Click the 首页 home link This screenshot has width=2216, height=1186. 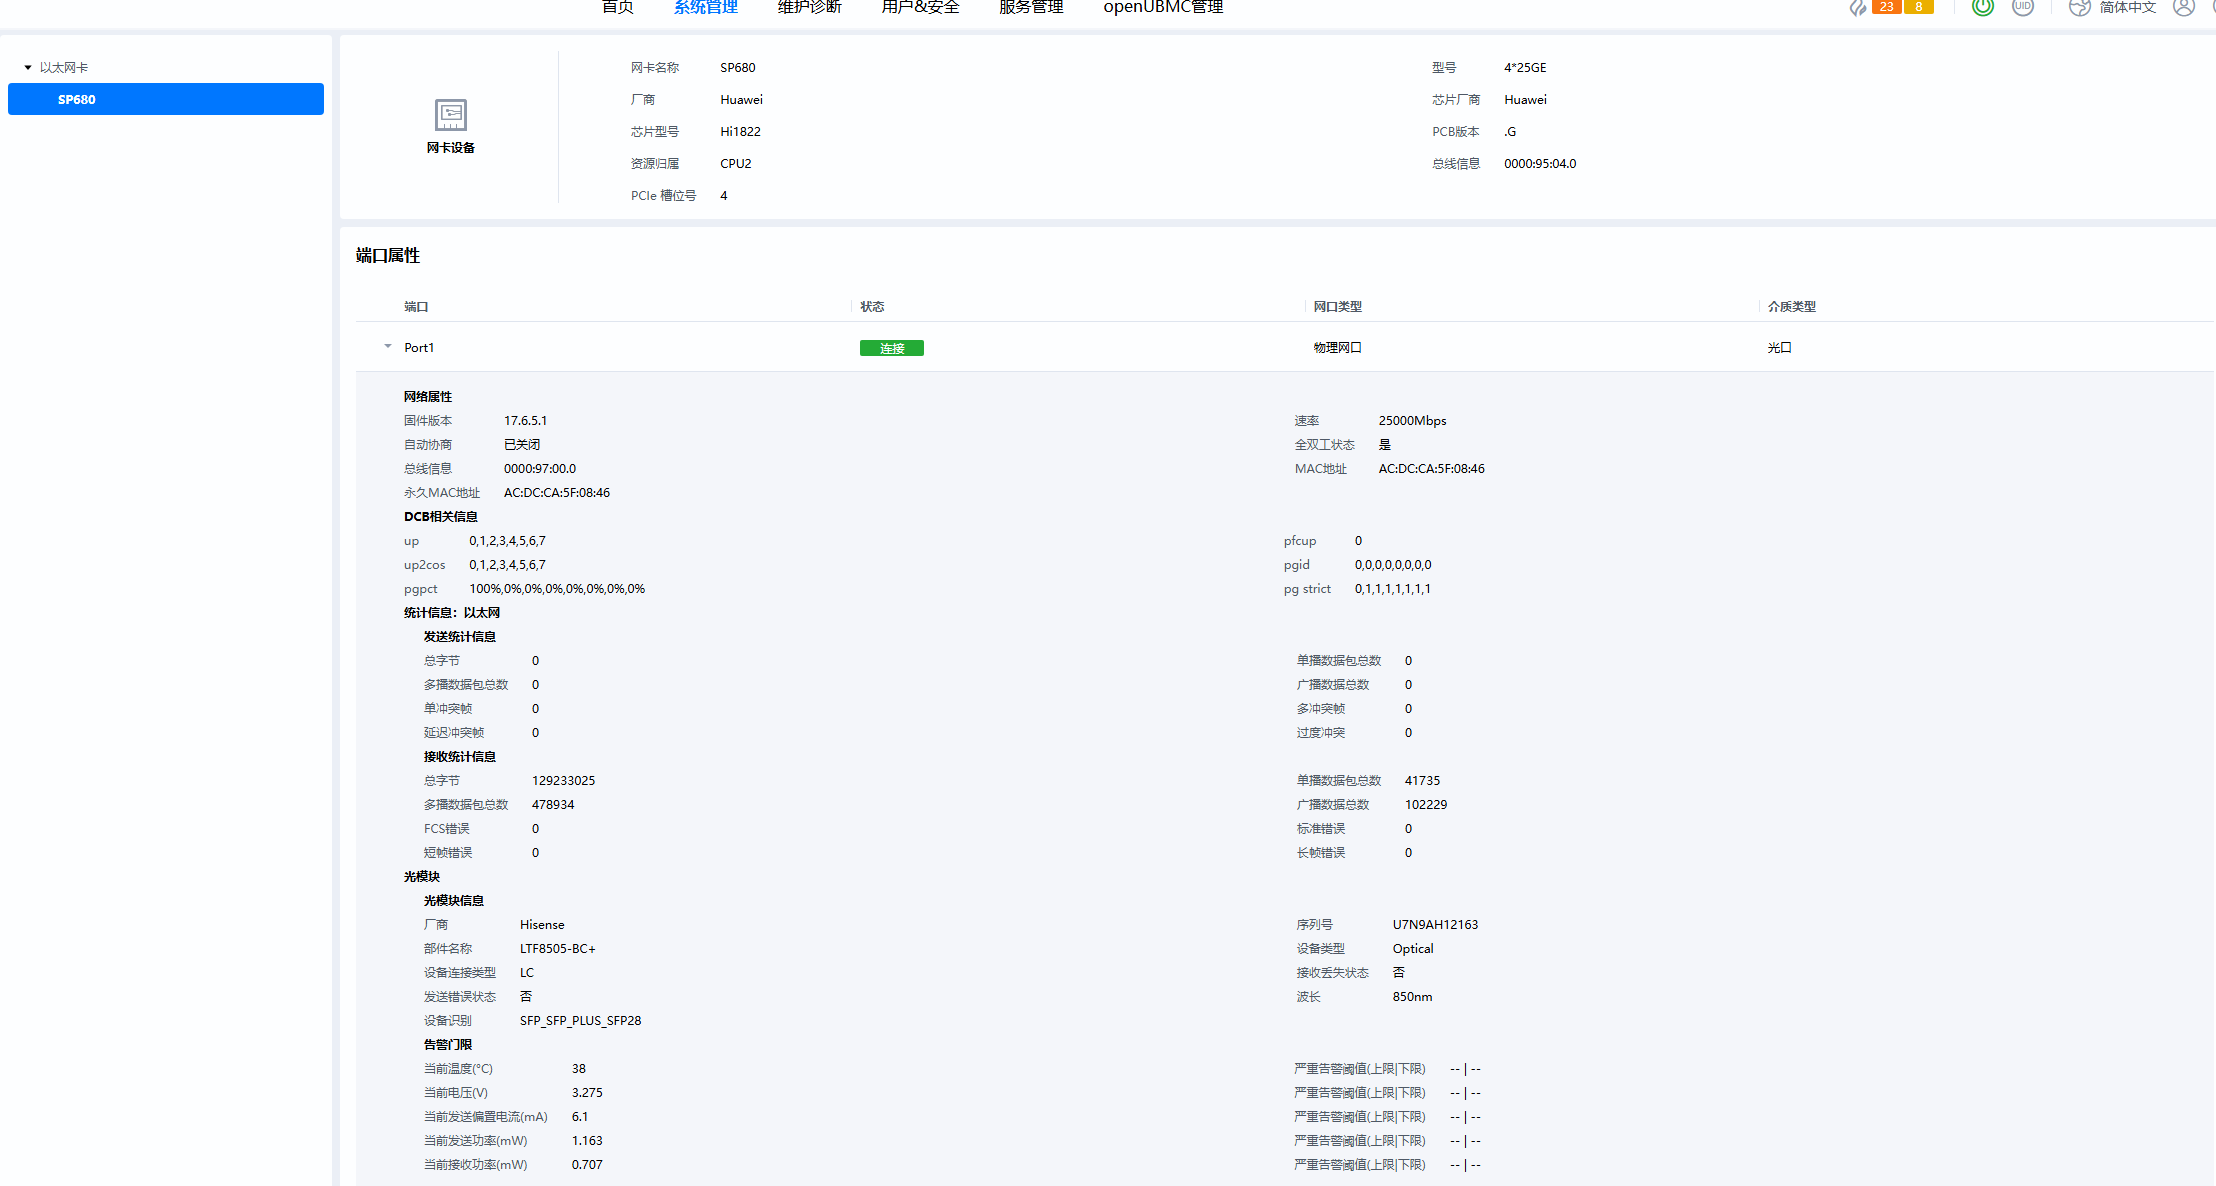pyautogui.click(x=617, y=7)
